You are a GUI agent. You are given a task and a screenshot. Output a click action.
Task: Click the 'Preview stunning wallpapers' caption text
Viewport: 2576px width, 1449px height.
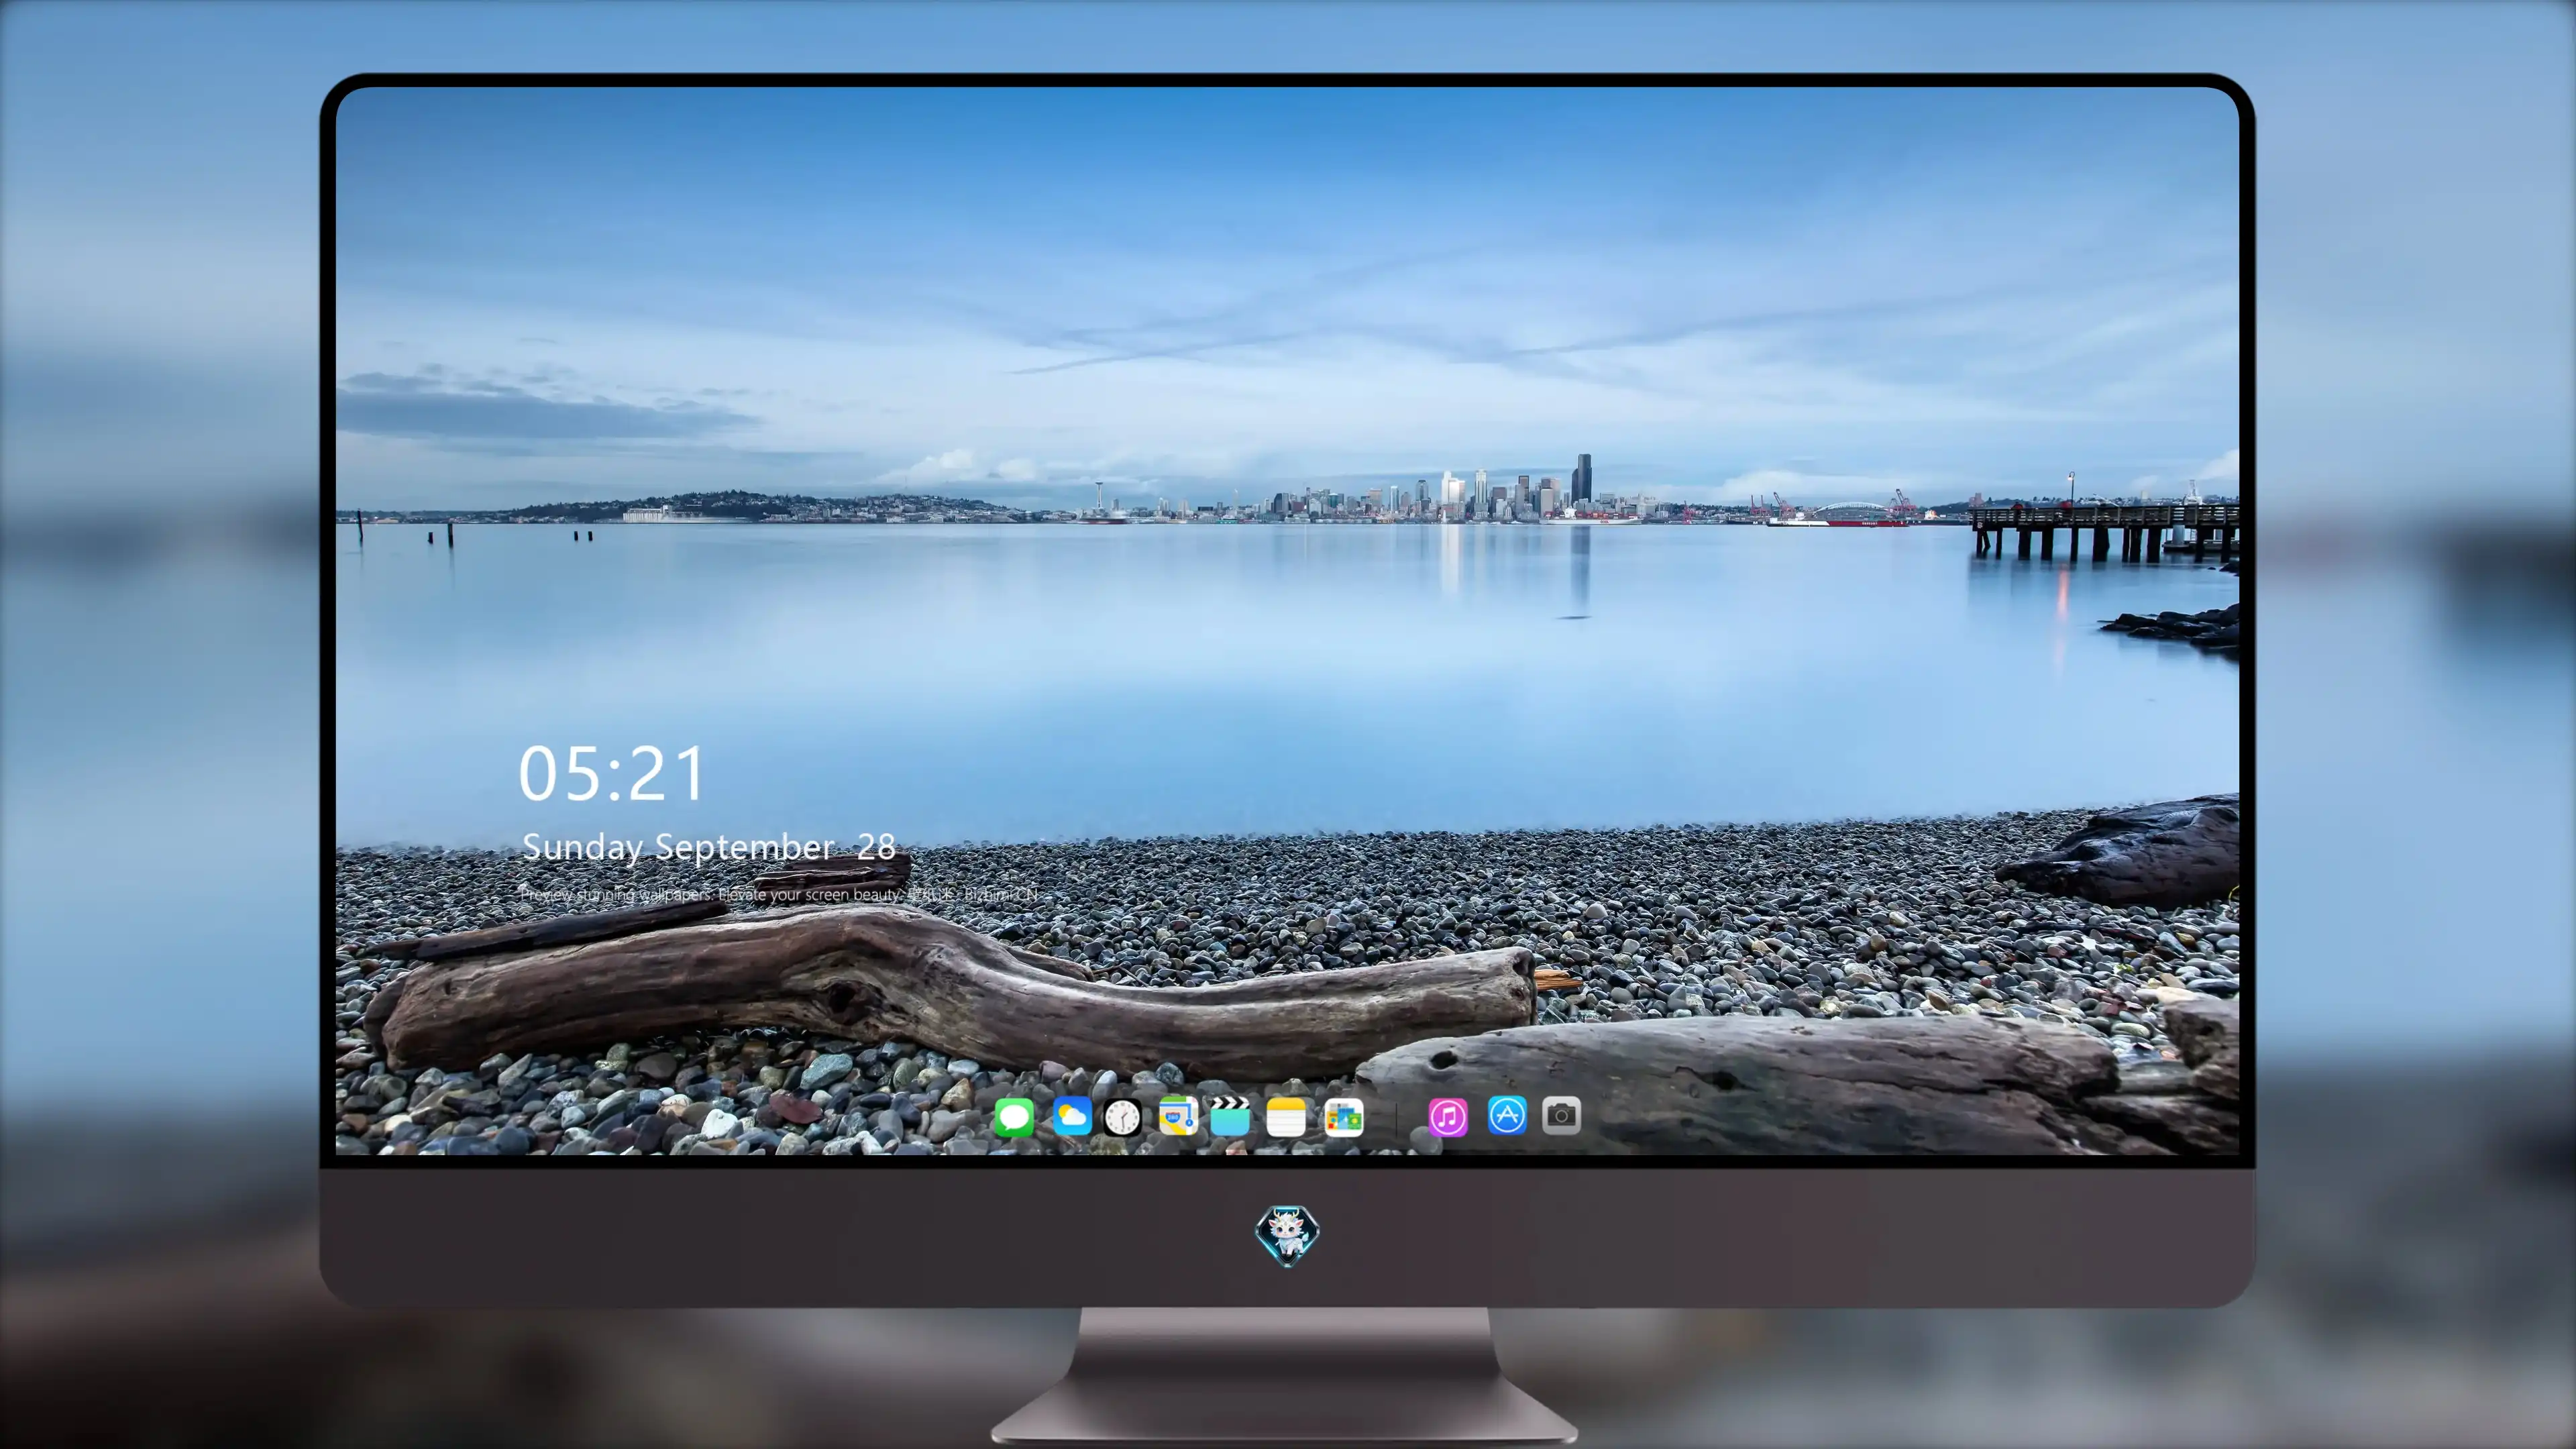click(779, 894)
